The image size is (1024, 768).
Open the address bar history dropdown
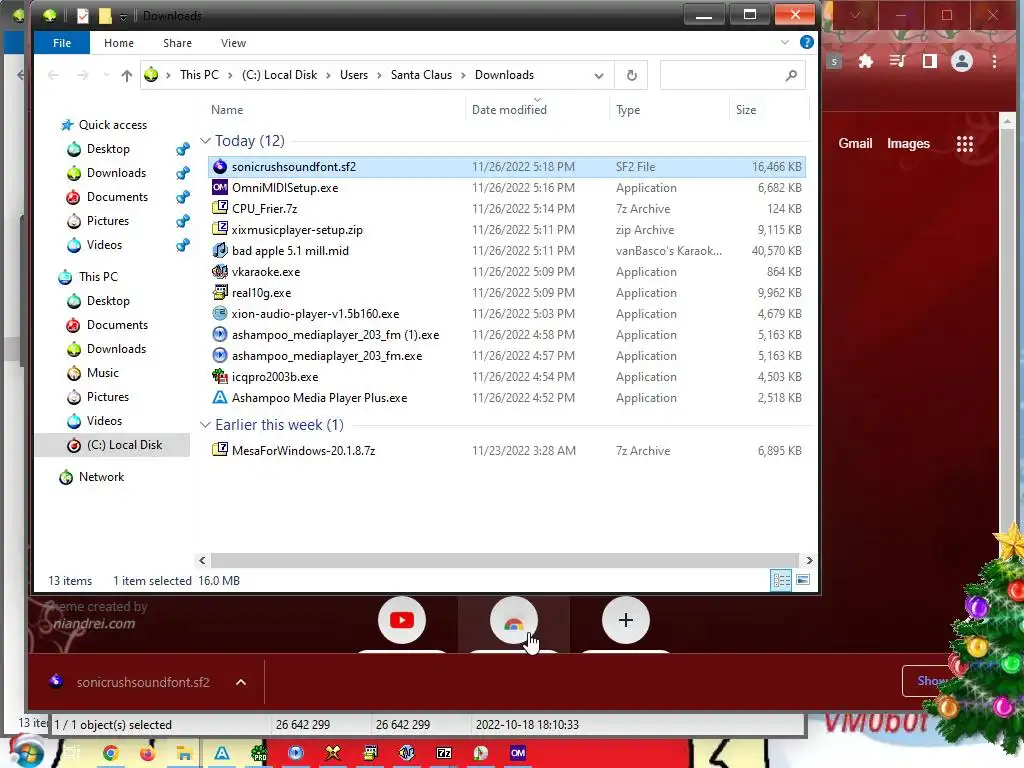pyautogui.click(x=599, y=75)
